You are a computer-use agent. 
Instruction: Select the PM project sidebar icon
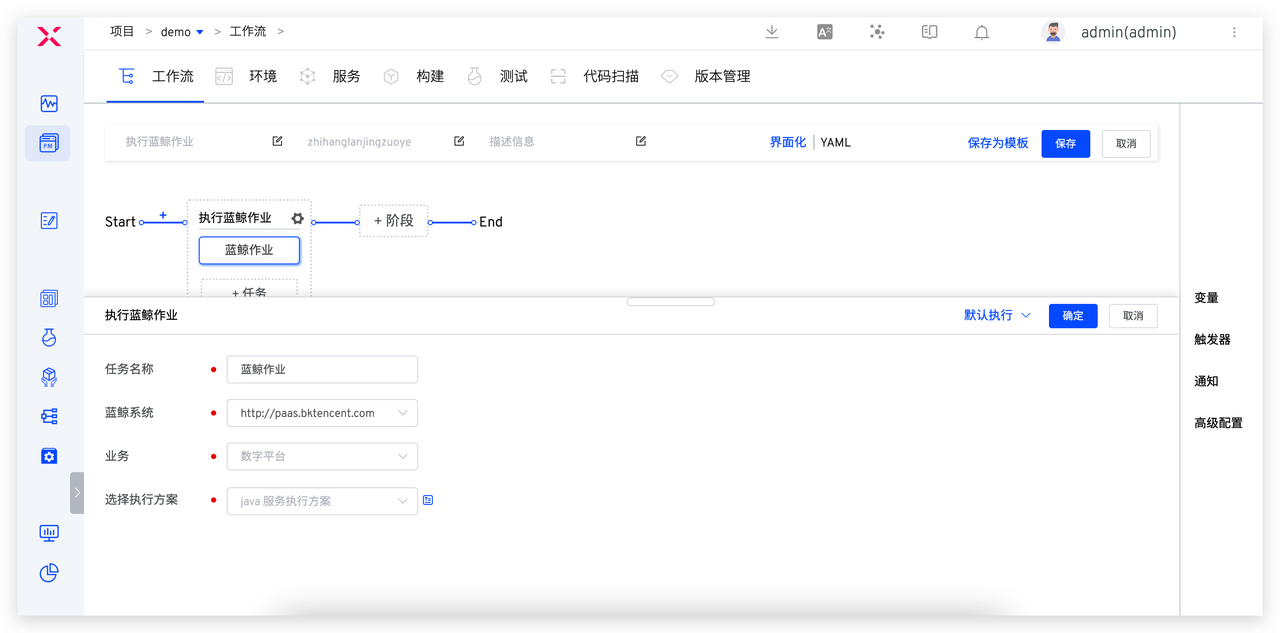(49, 144)
